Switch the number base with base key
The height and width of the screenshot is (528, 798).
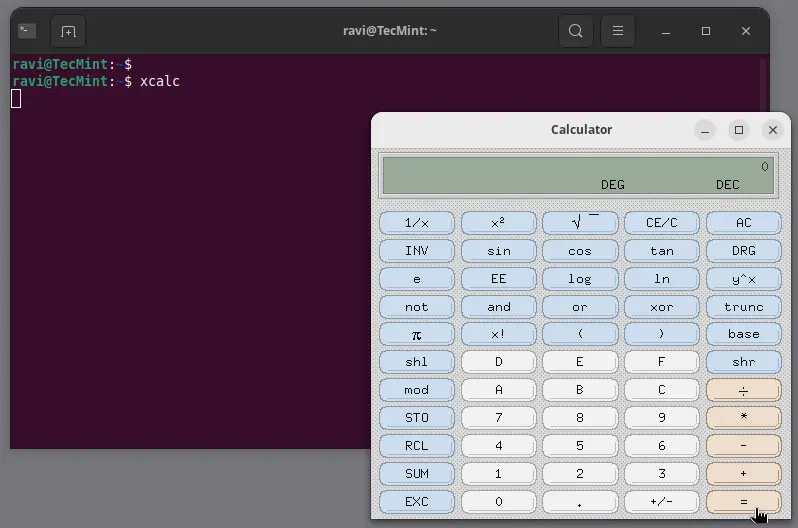pos(744,334)
